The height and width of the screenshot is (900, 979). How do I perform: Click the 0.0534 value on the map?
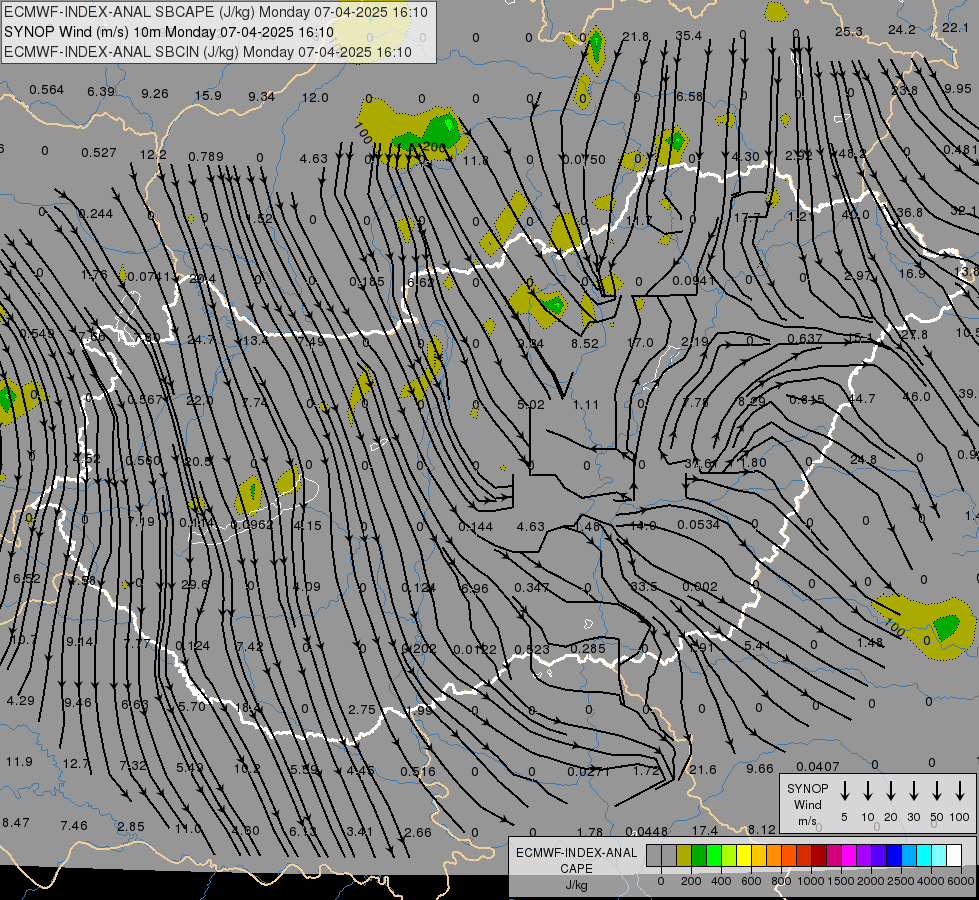[x=698, y=525]
